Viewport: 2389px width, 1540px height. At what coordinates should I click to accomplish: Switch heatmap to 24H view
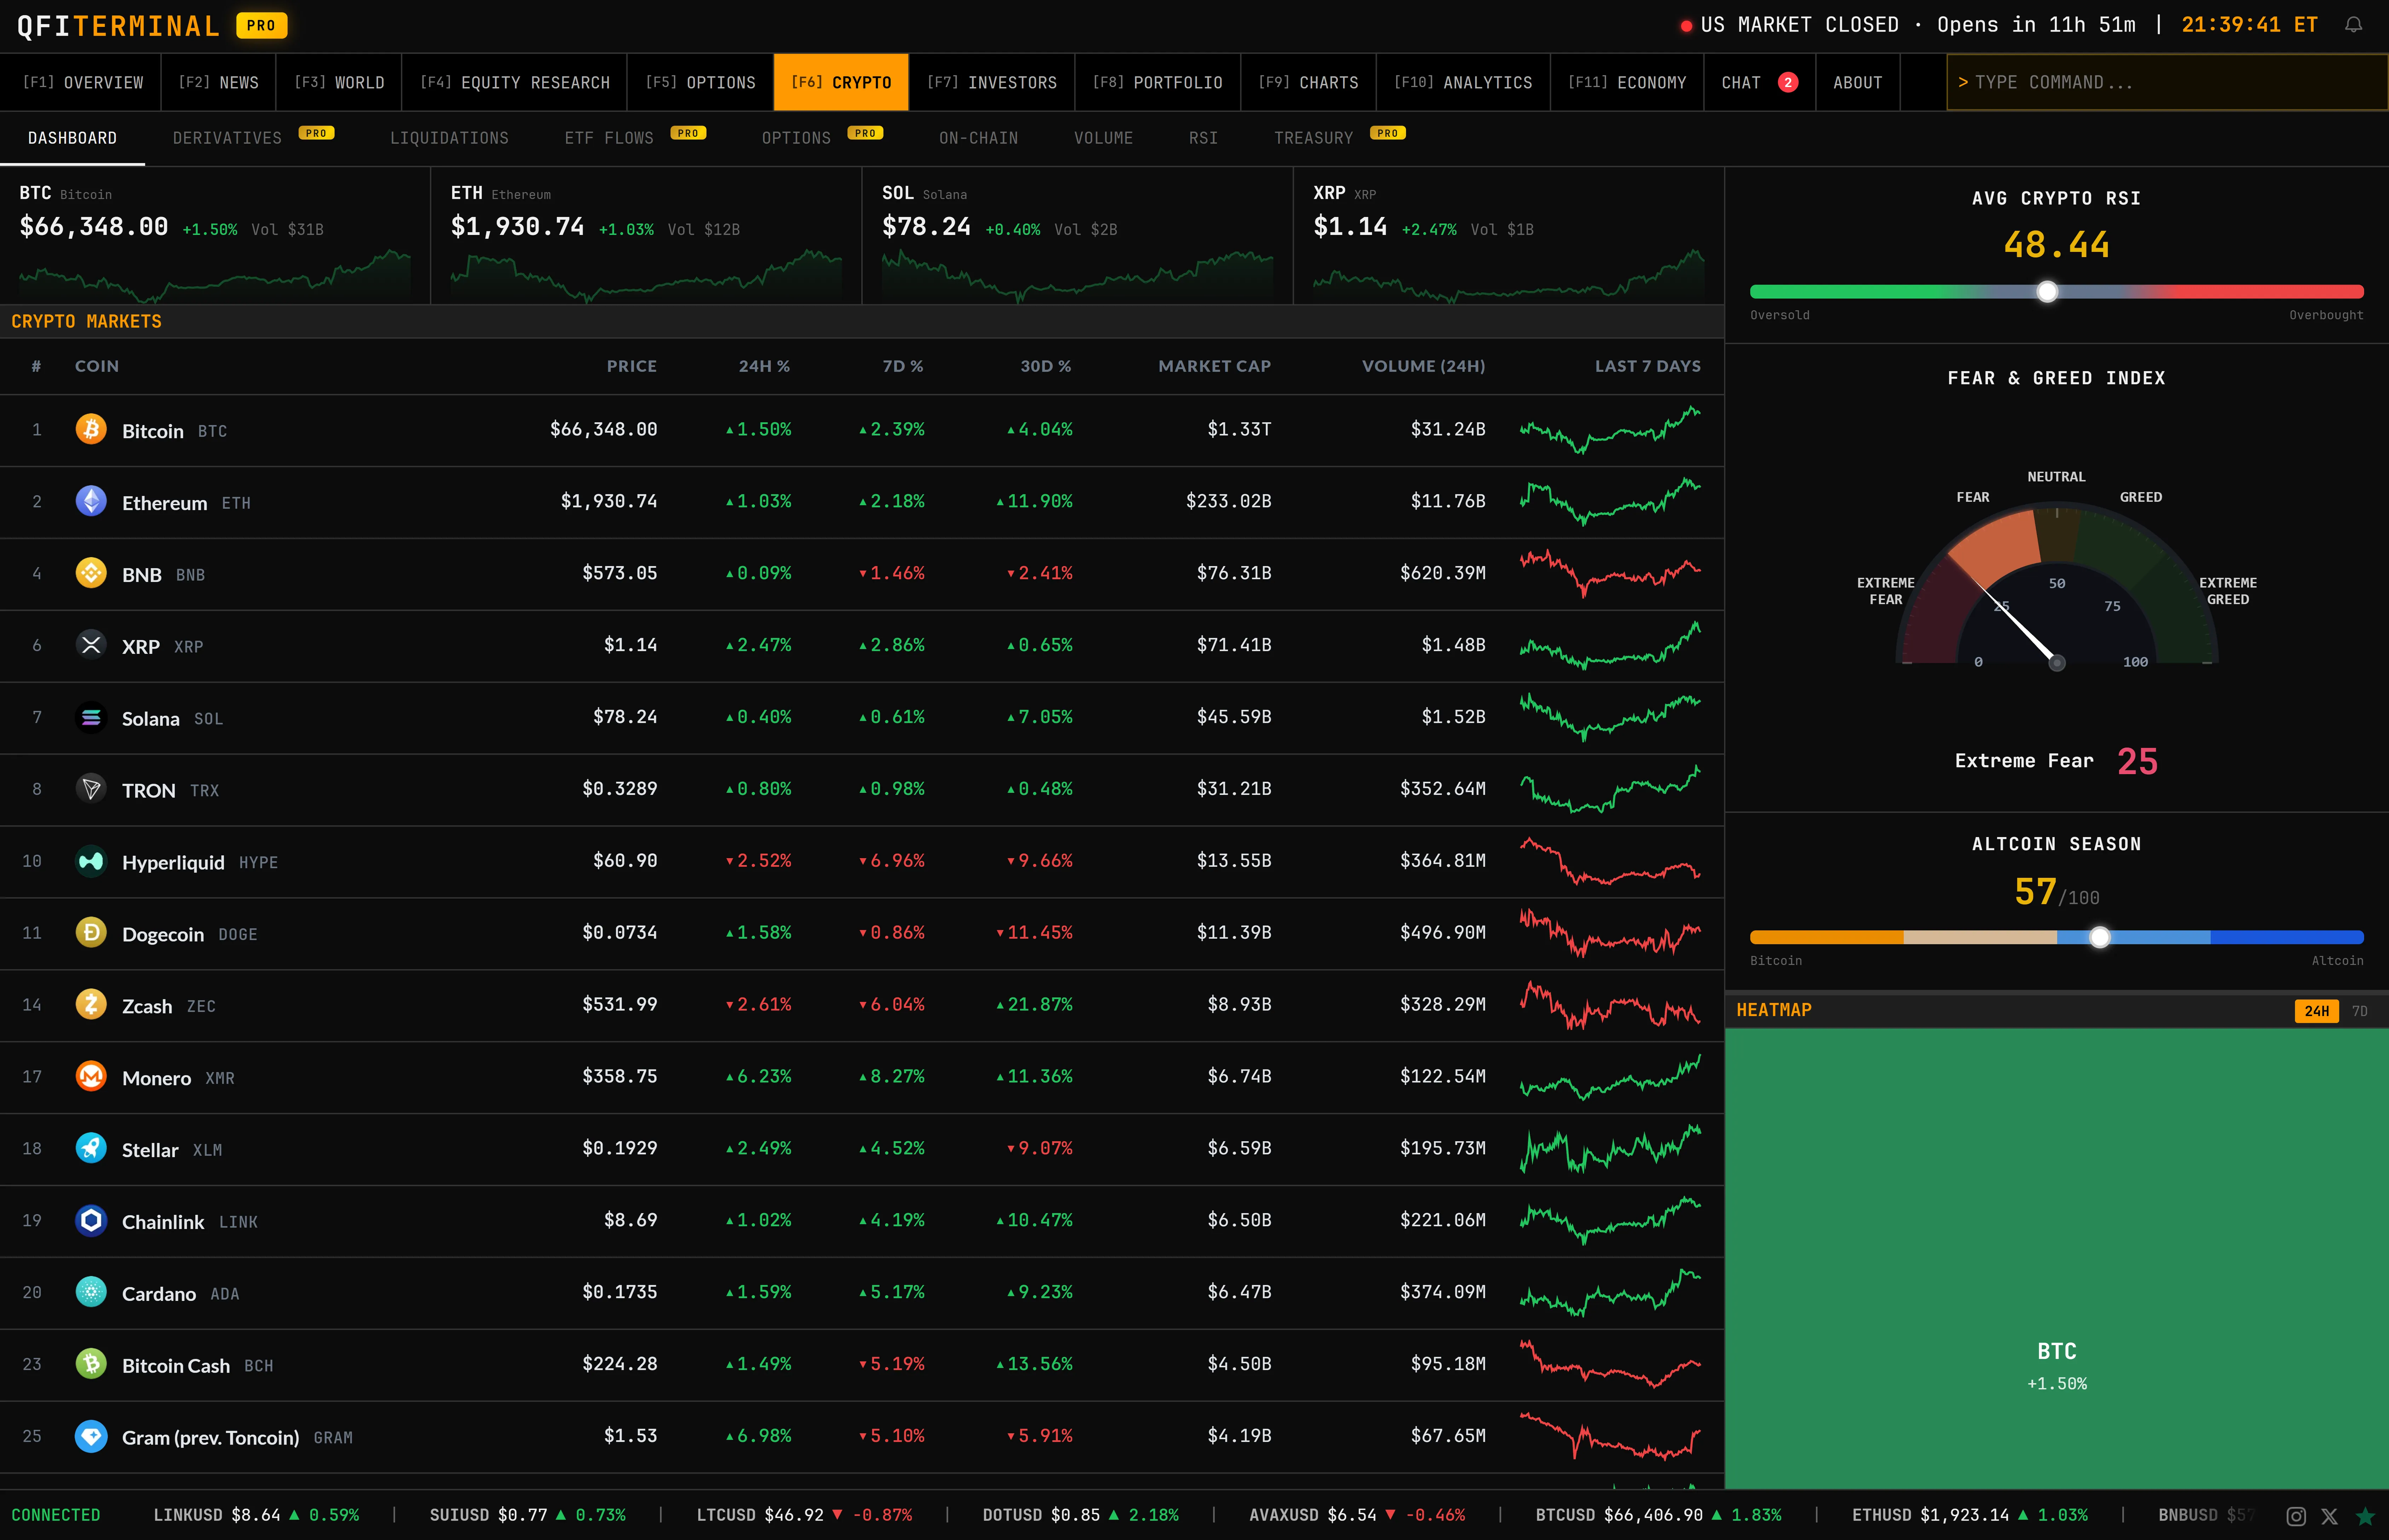[x=2316, y=1011]
